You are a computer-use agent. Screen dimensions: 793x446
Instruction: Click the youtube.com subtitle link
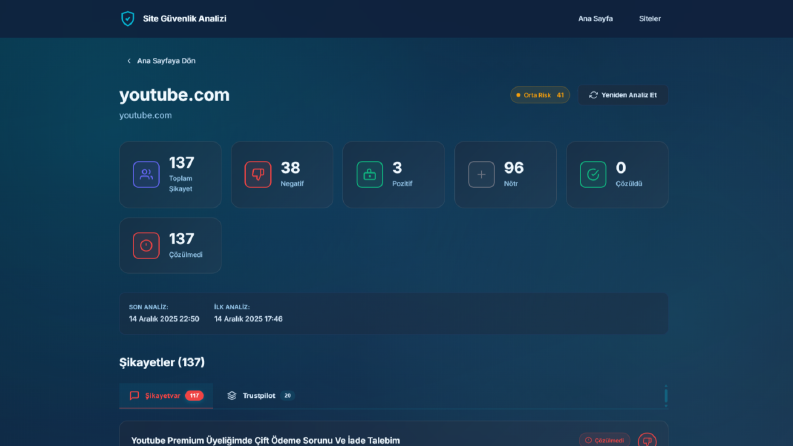click(146, 115)
